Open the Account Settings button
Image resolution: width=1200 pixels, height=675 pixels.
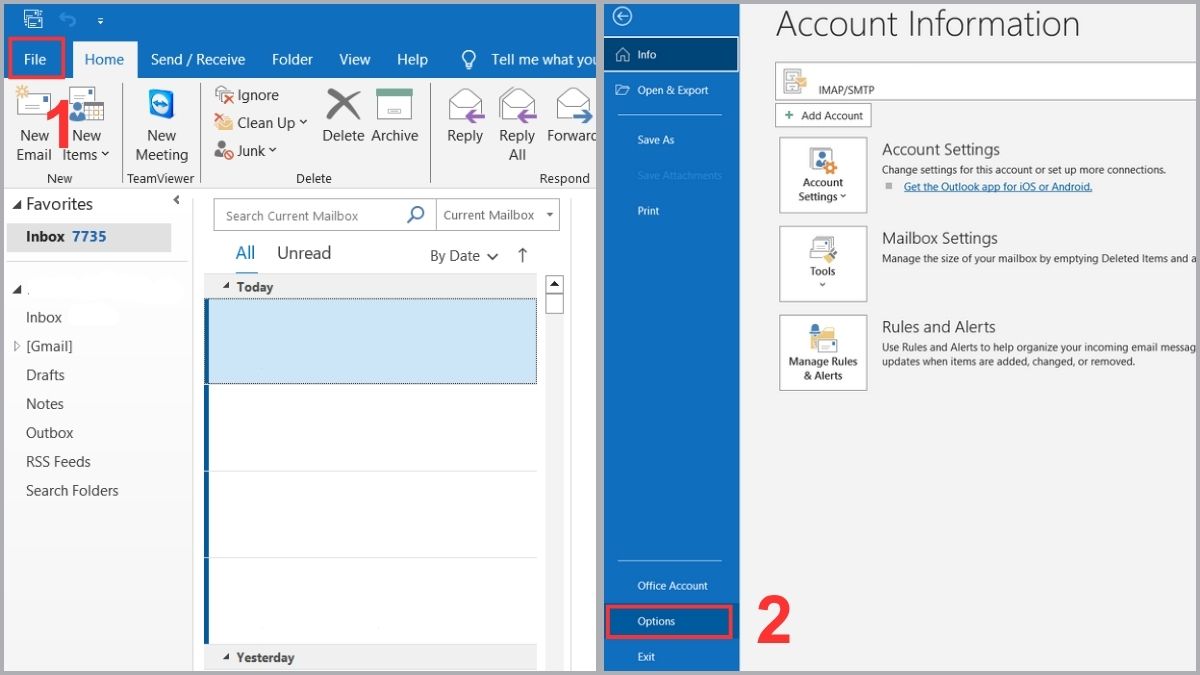[x=823, y=175]
